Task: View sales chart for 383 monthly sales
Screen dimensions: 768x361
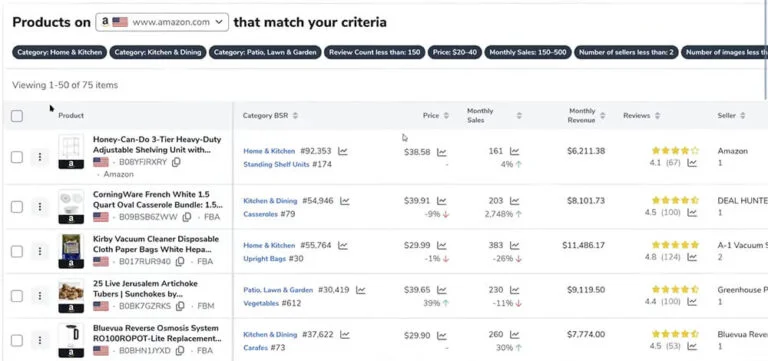Action: pos(514,245)
